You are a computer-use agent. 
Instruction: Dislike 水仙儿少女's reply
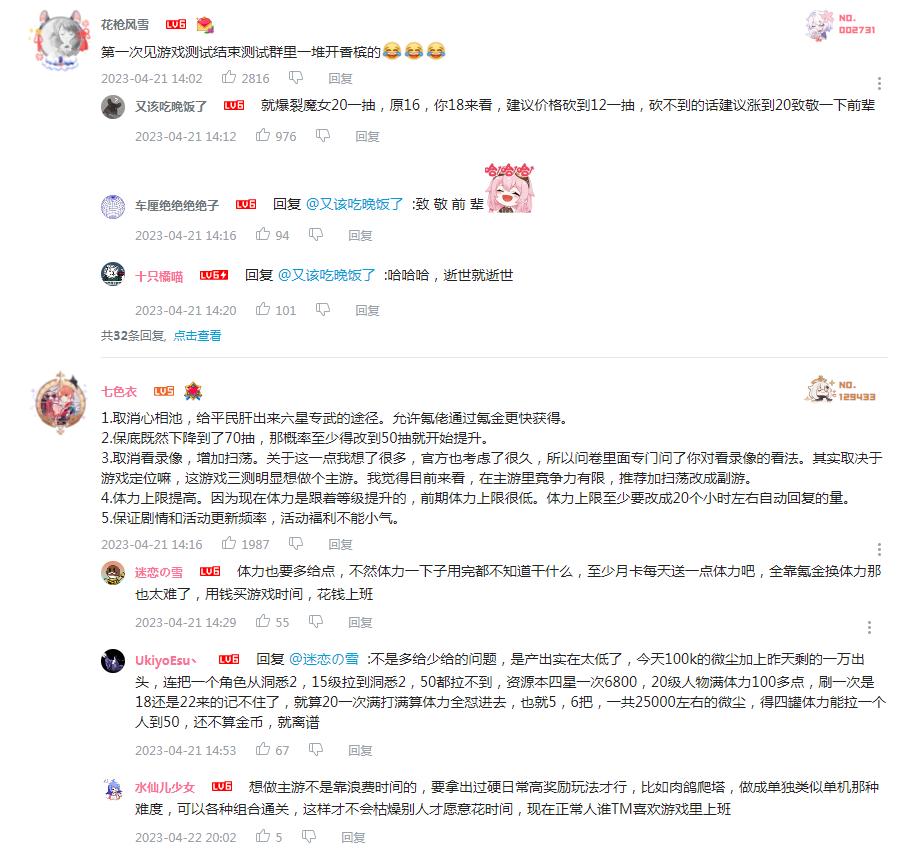pos(309,837)
